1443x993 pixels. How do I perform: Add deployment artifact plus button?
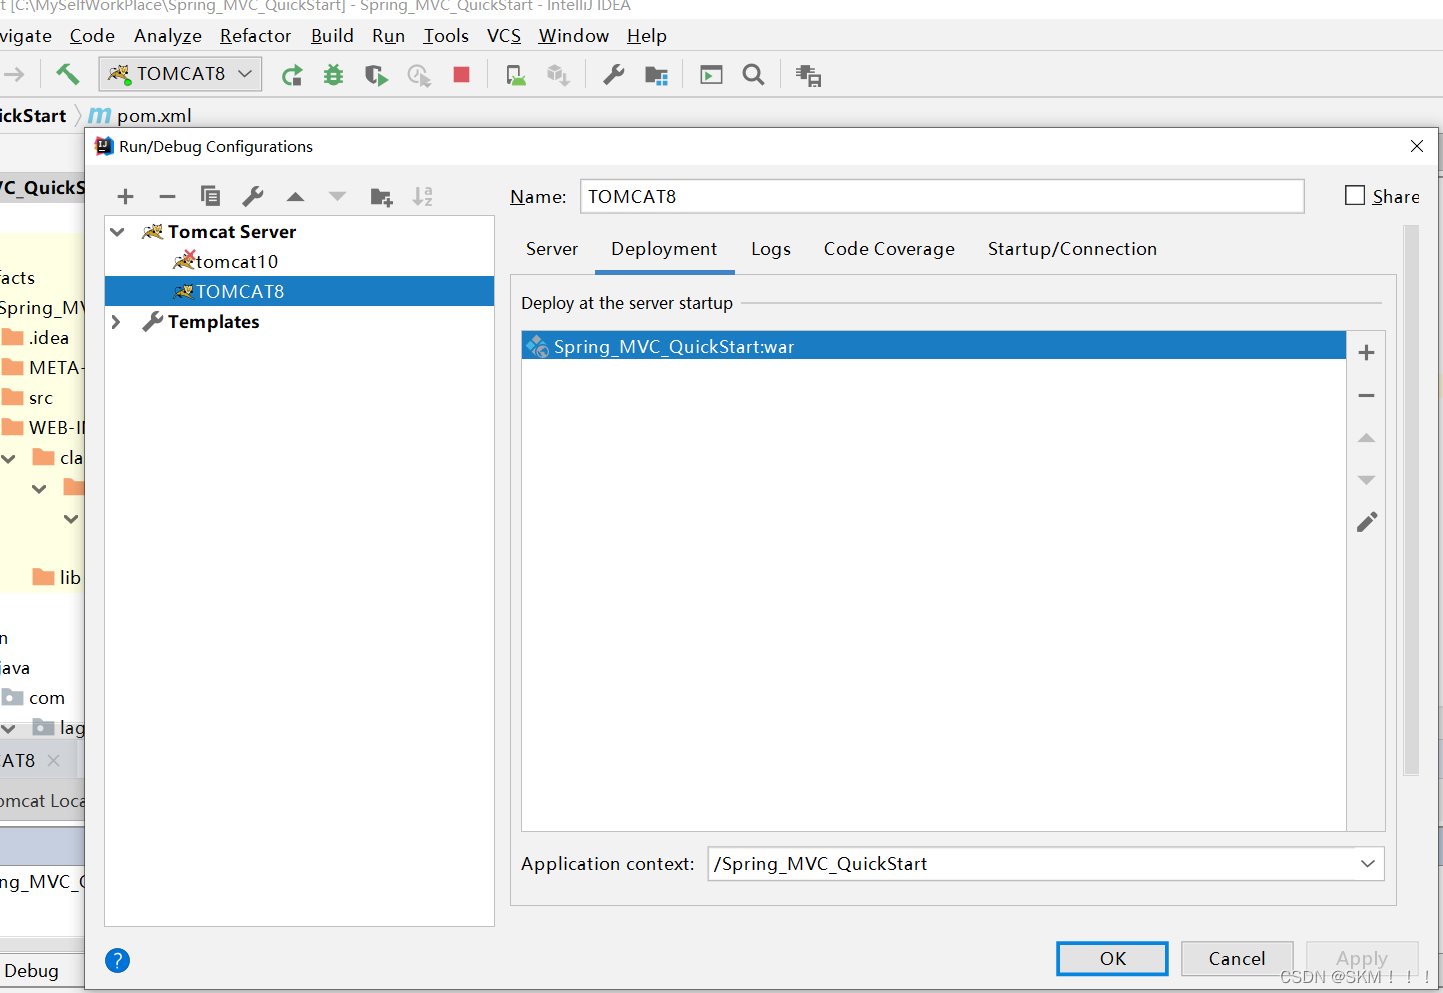[x=1366, y=352]
